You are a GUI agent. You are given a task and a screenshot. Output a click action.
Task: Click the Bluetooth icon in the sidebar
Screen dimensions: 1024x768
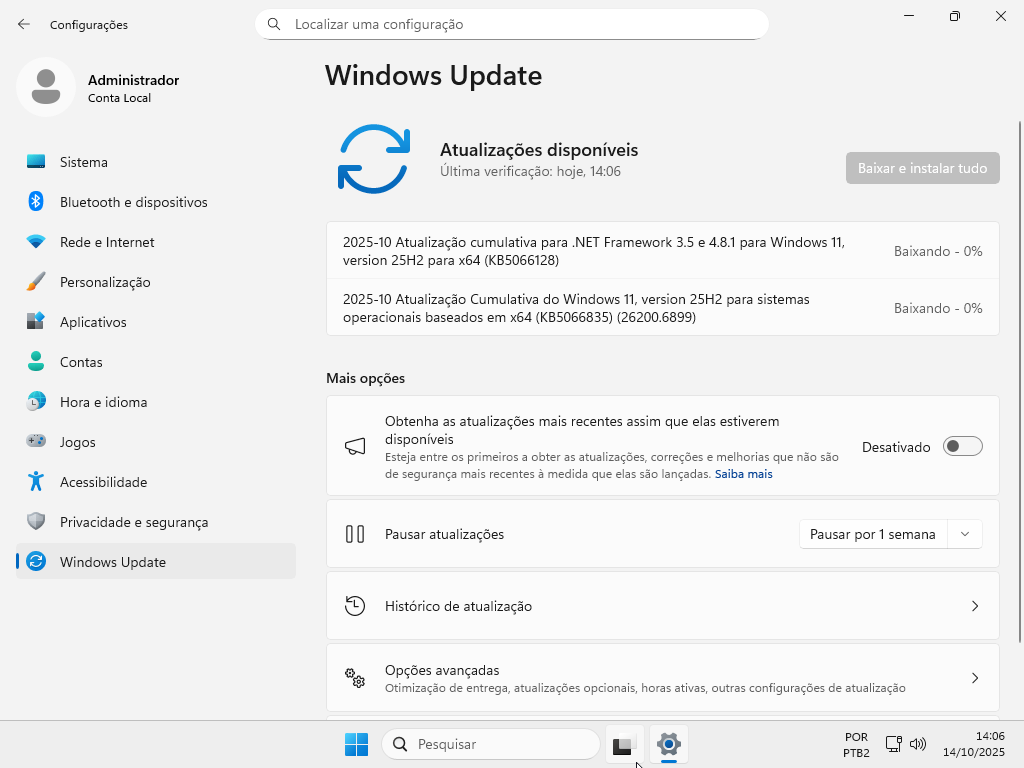[x=36, y=201]
